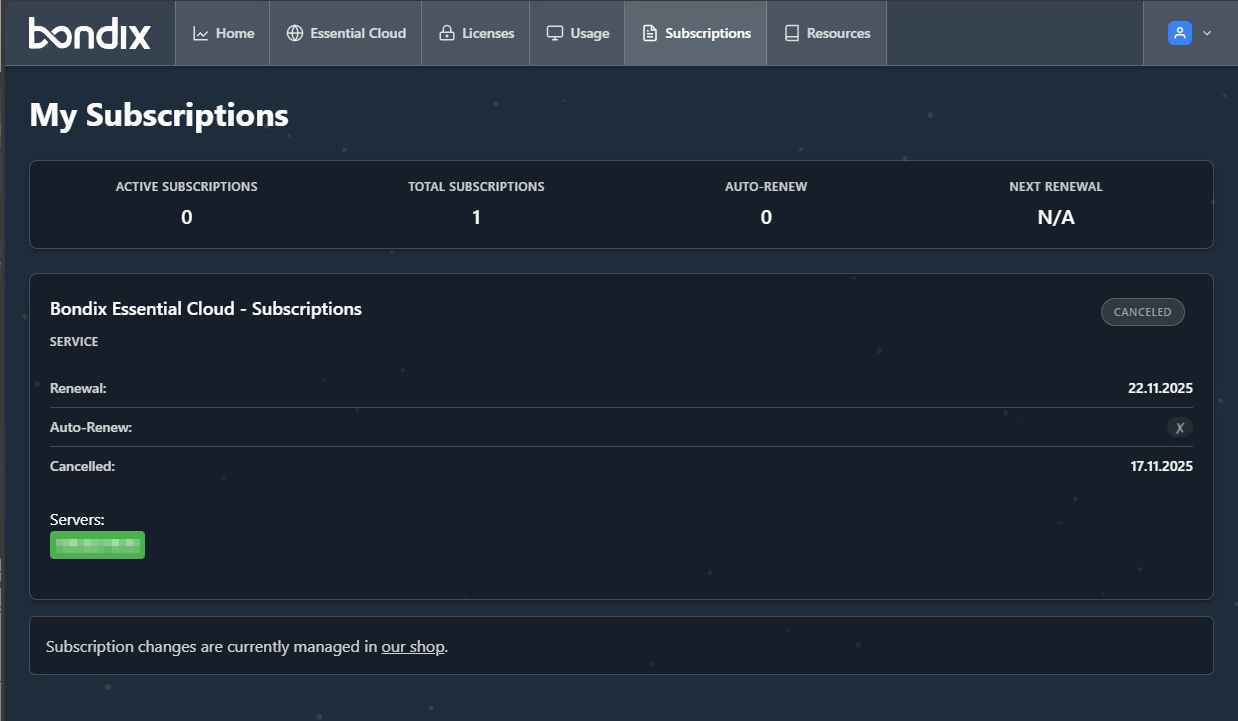The width and height of the screenshot is (1238, 721).
Task: Click the Total Subscriptions stat
Action: pos(476,203)
